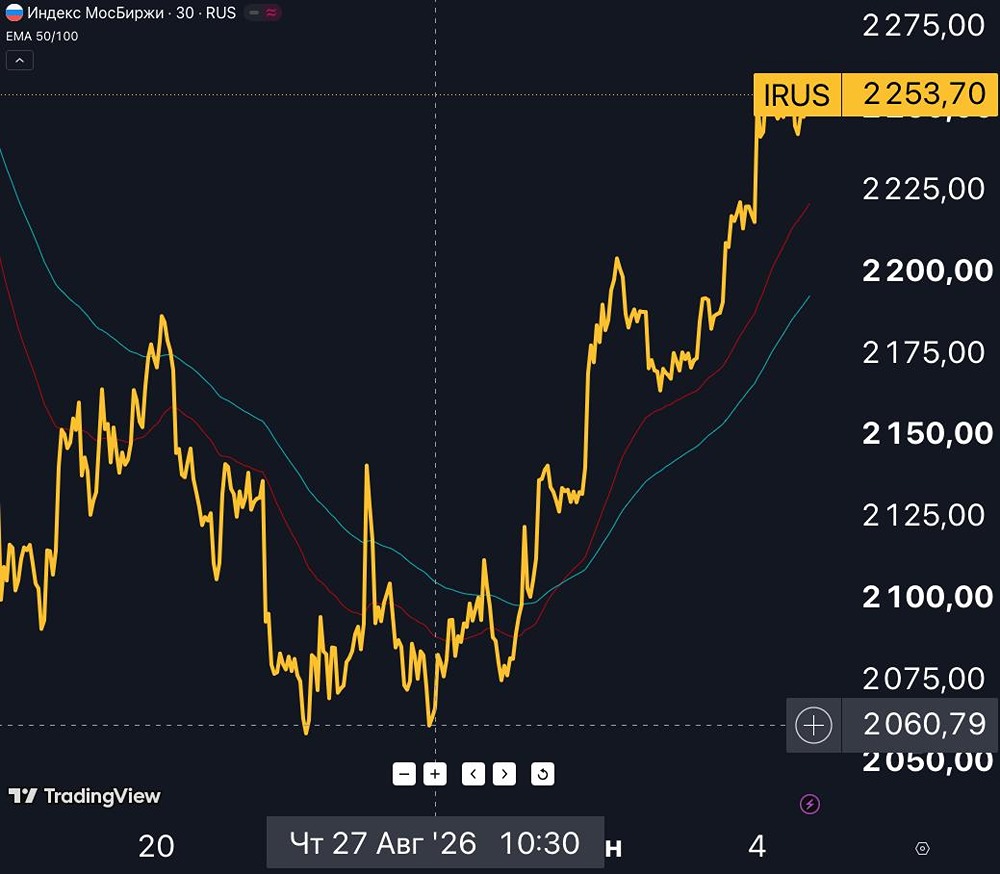Select the EMA 50/100 indicator label
Viewport: 1000px width, 874px height.
tap(42, 36)
